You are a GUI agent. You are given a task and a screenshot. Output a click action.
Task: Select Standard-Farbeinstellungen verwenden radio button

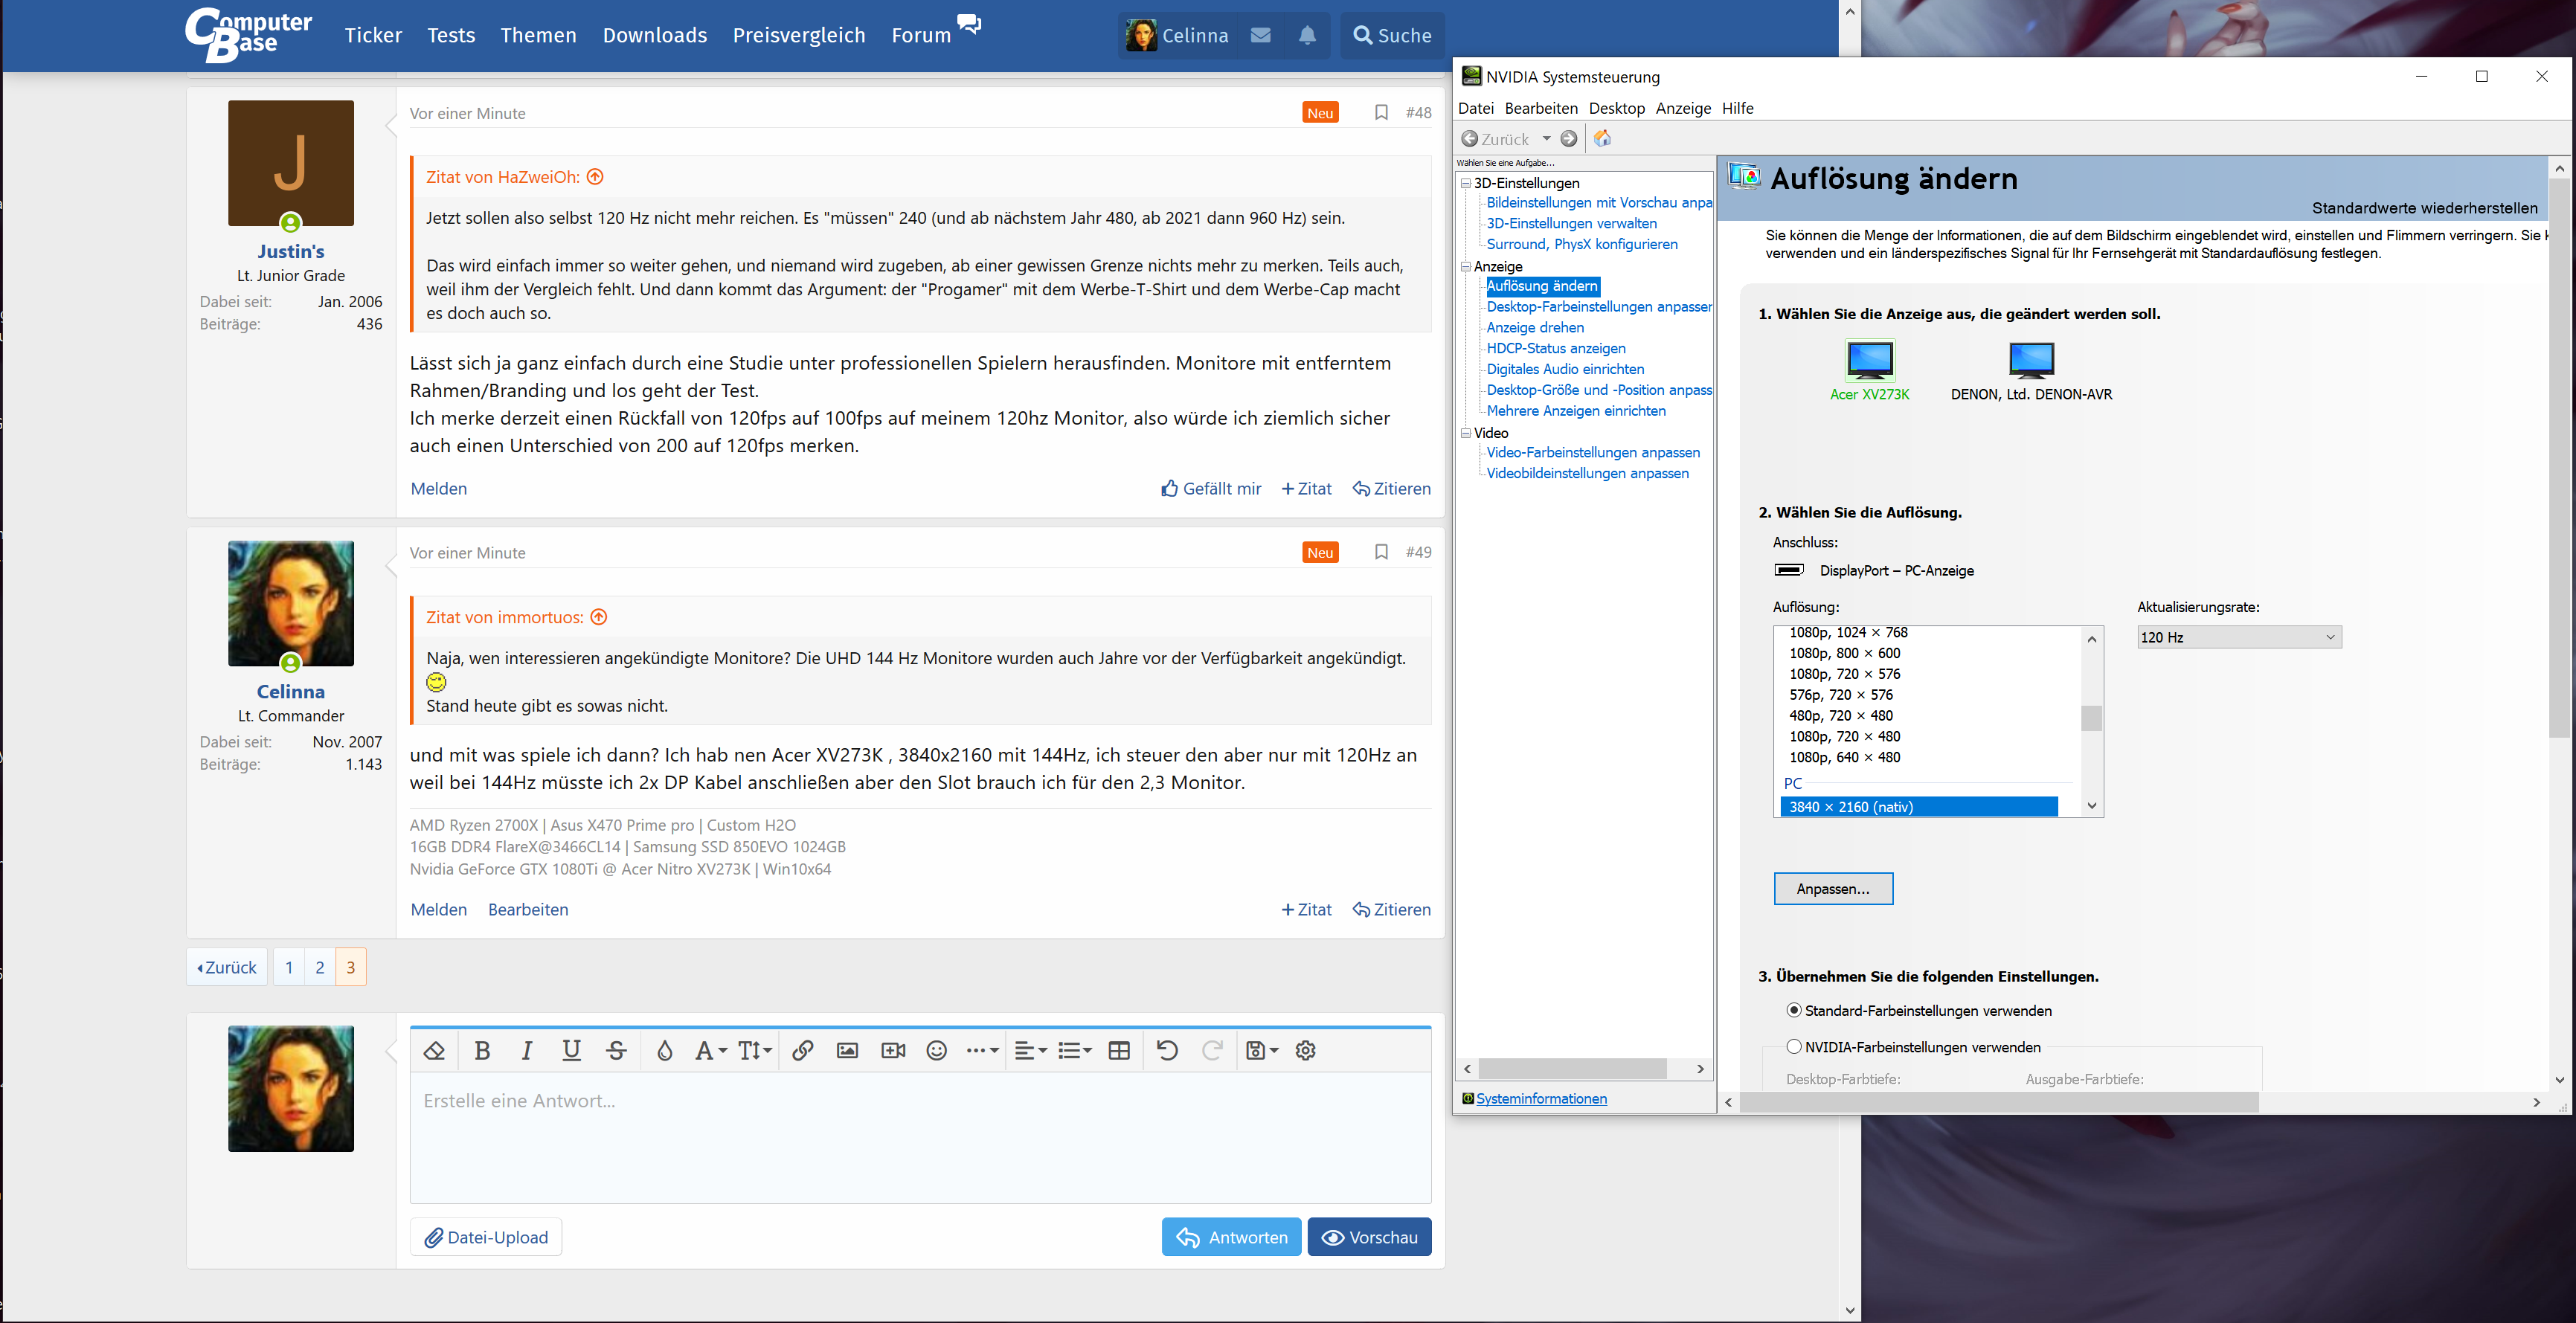pyautogui.click(x=1794, y=1010)
